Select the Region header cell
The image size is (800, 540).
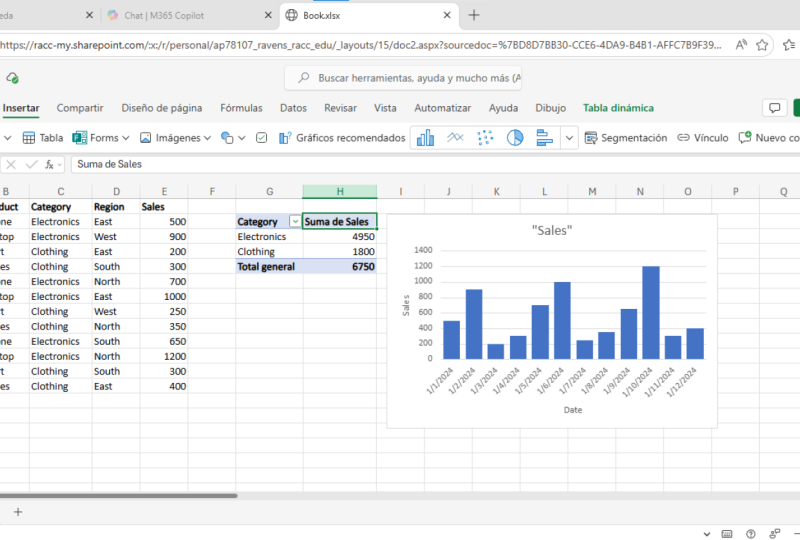coord(116,207)
